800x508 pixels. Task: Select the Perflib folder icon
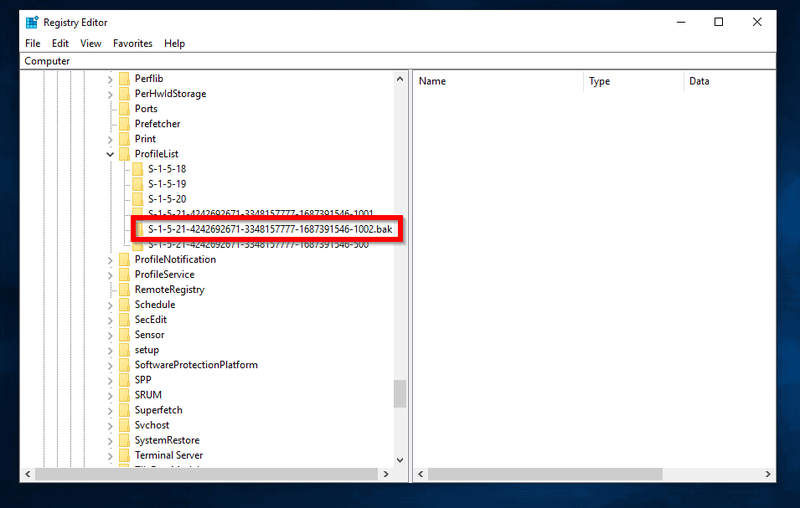[x=124, y=79]
